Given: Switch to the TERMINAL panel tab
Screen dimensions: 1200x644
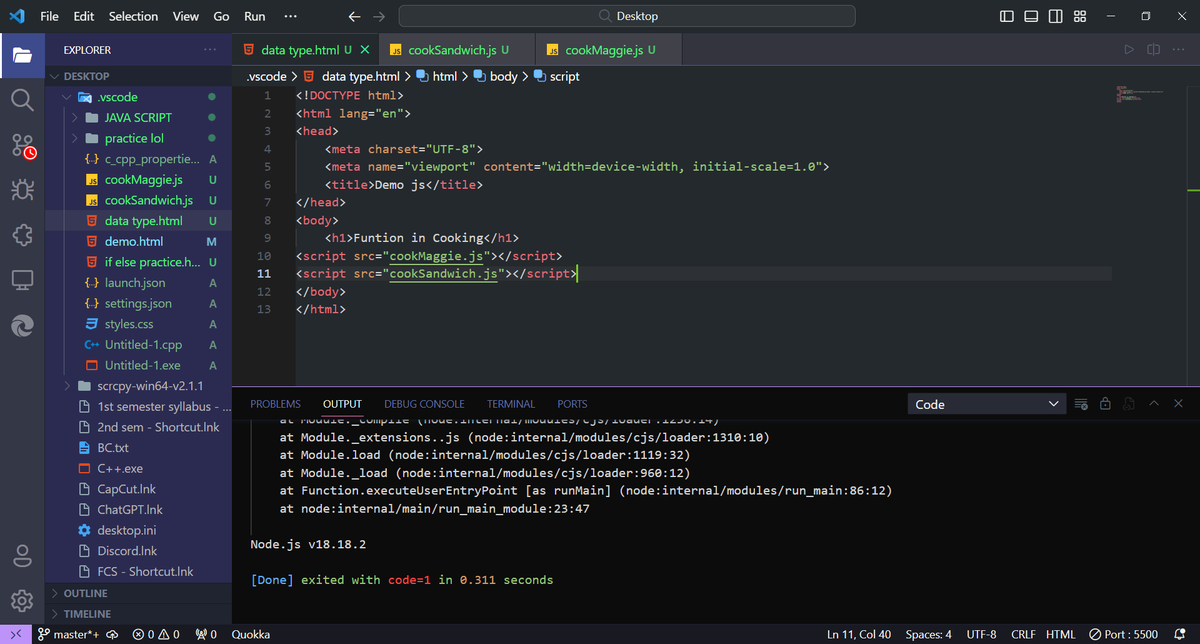Looking at the screenshot, I should (x=511, y=404).
